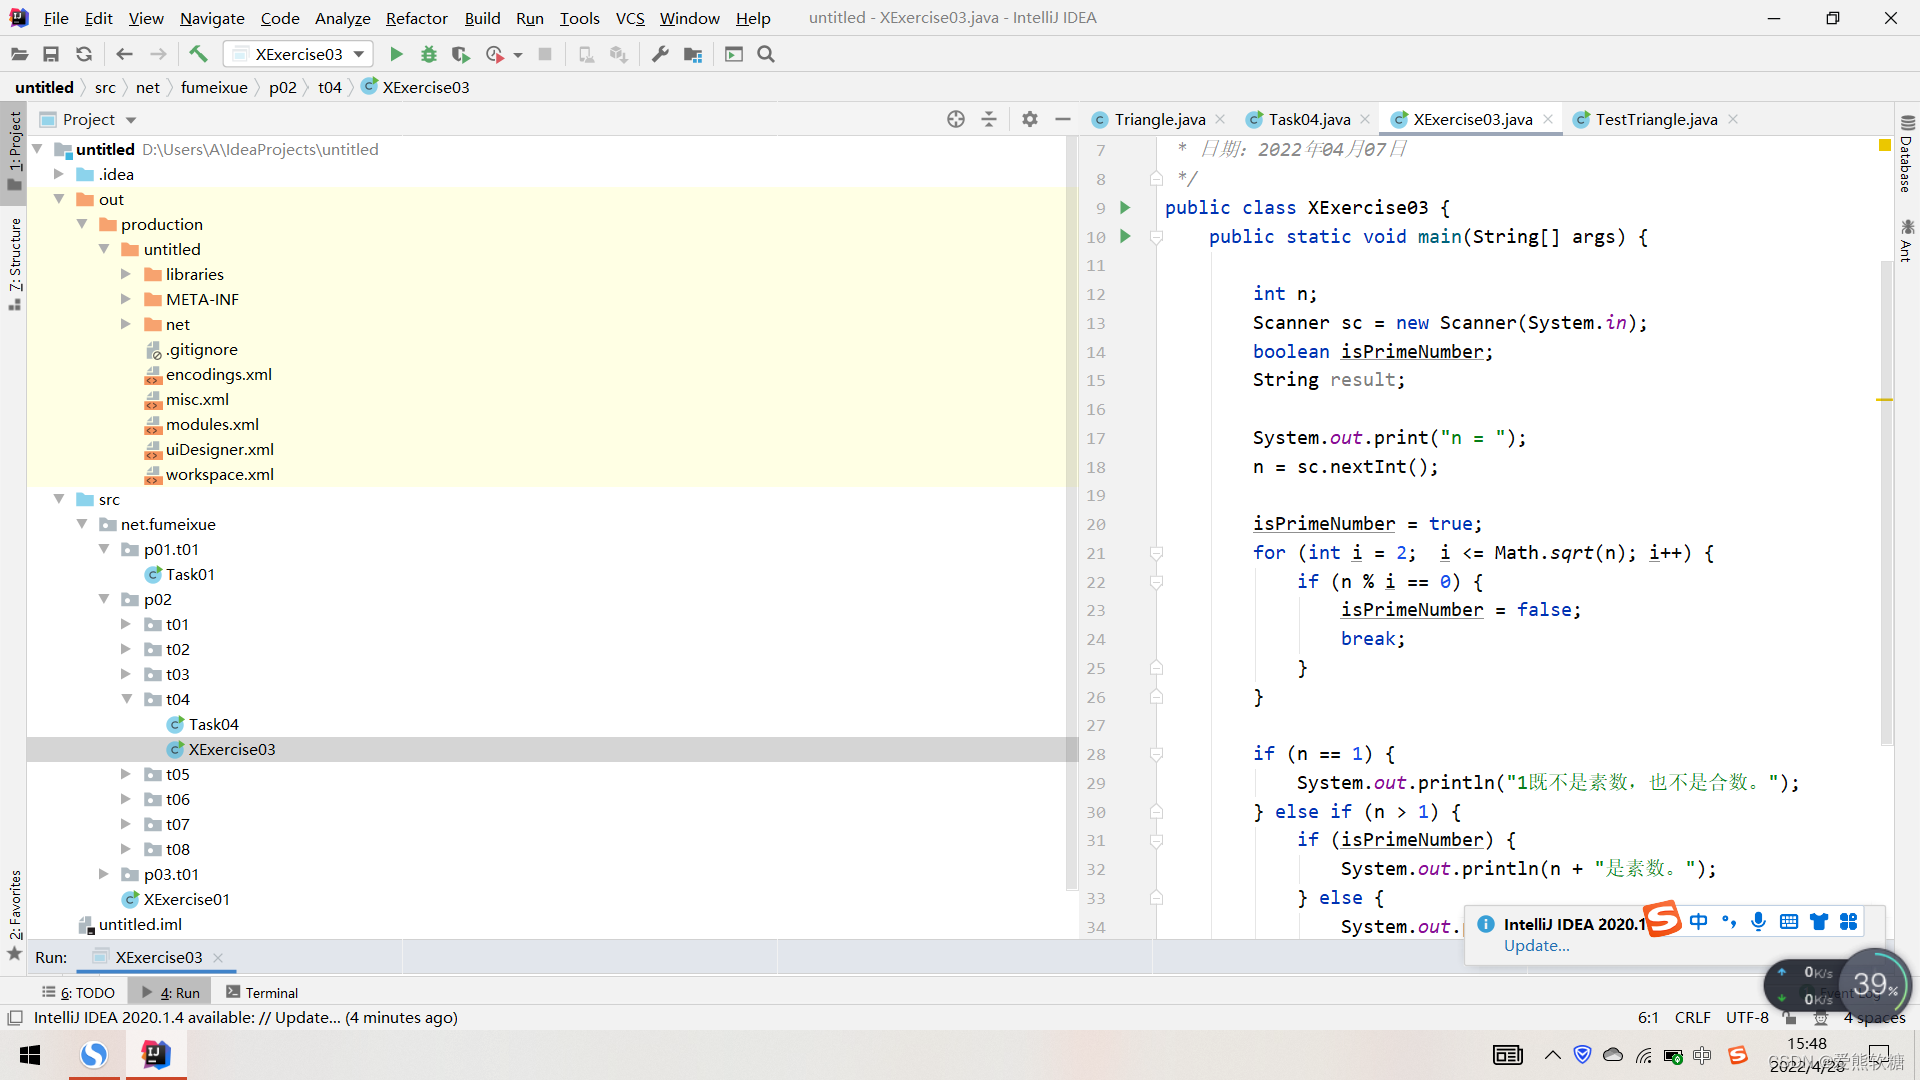The width and height of the screenshot is (1920, 1080).
Task: Open Project panel gear options
Action: click(x=1030, y=119)
